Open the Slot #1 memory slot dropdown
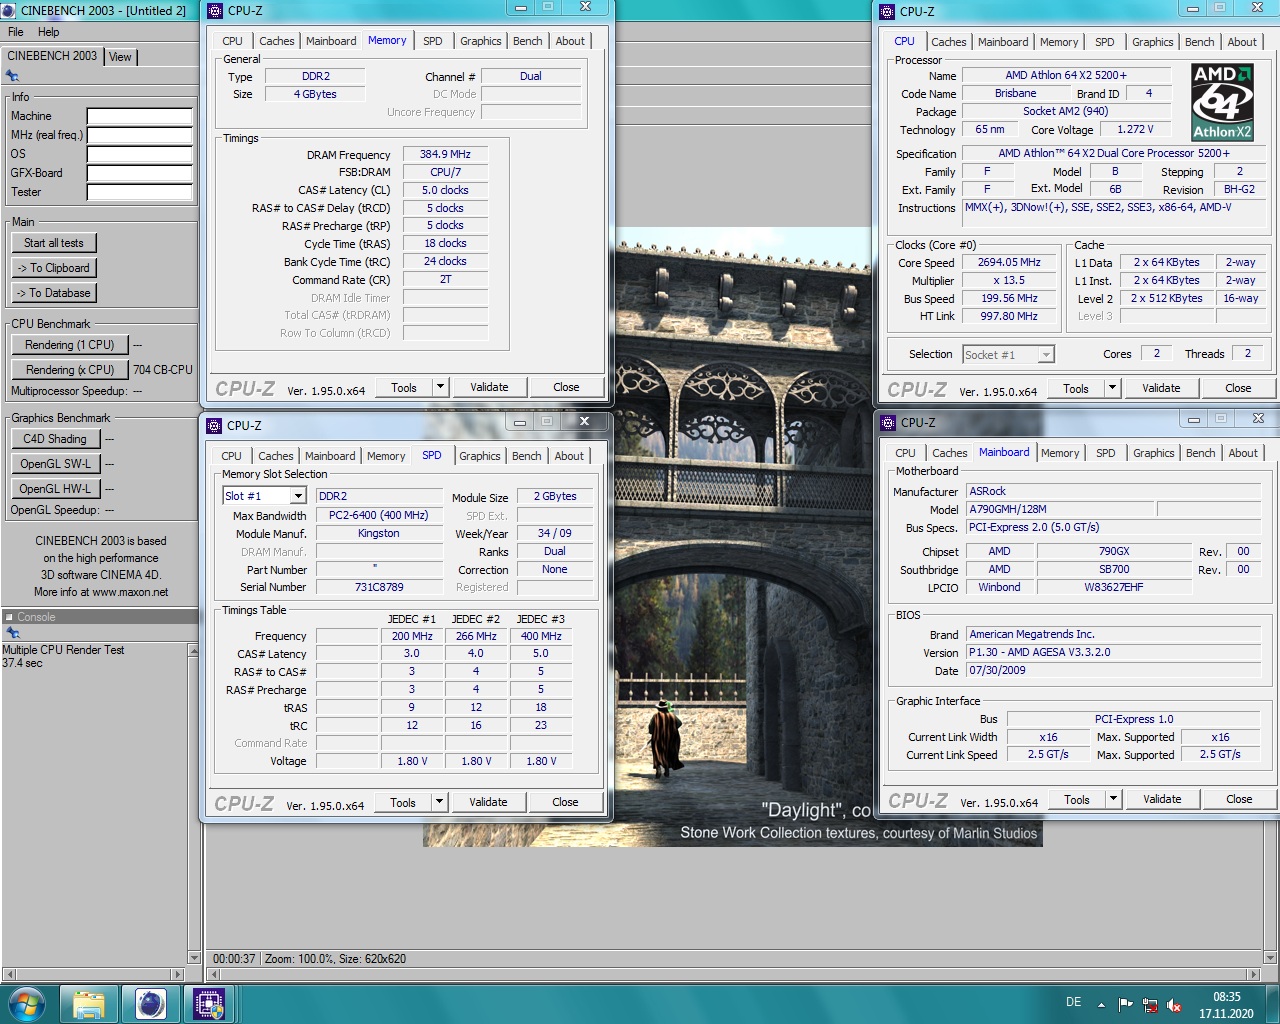This screenshot has height=1024, width=1280. click(x=298, y=496)
